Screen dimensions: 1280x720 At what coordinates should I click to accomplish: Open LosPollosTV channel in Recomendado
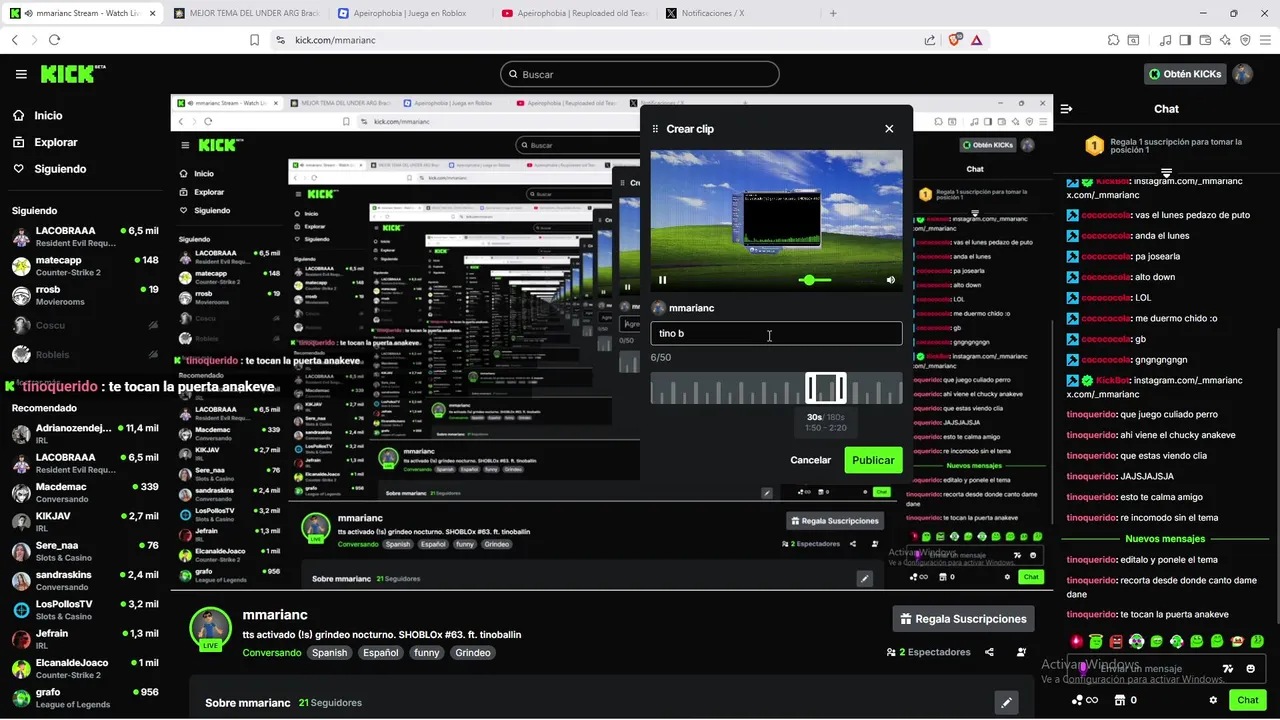pos(85,610)
